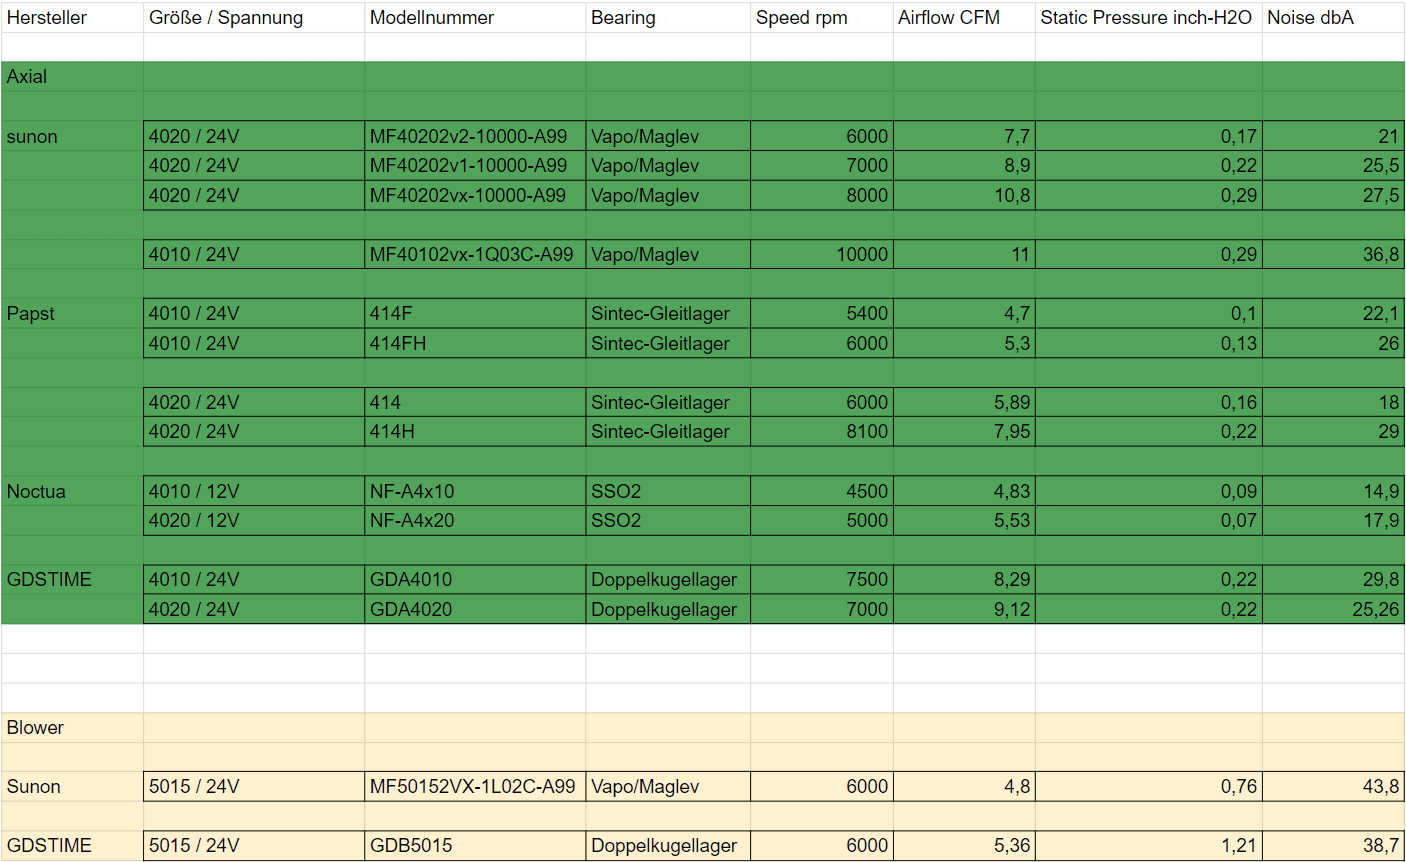Select the Größe / Spannung header cell
Screen dimensions: 1406x862
pos(254,18)
